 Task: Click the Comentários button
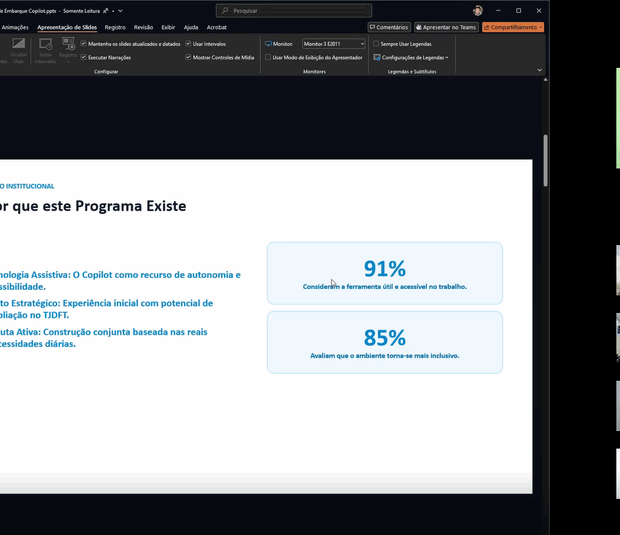tap(389, 27)
